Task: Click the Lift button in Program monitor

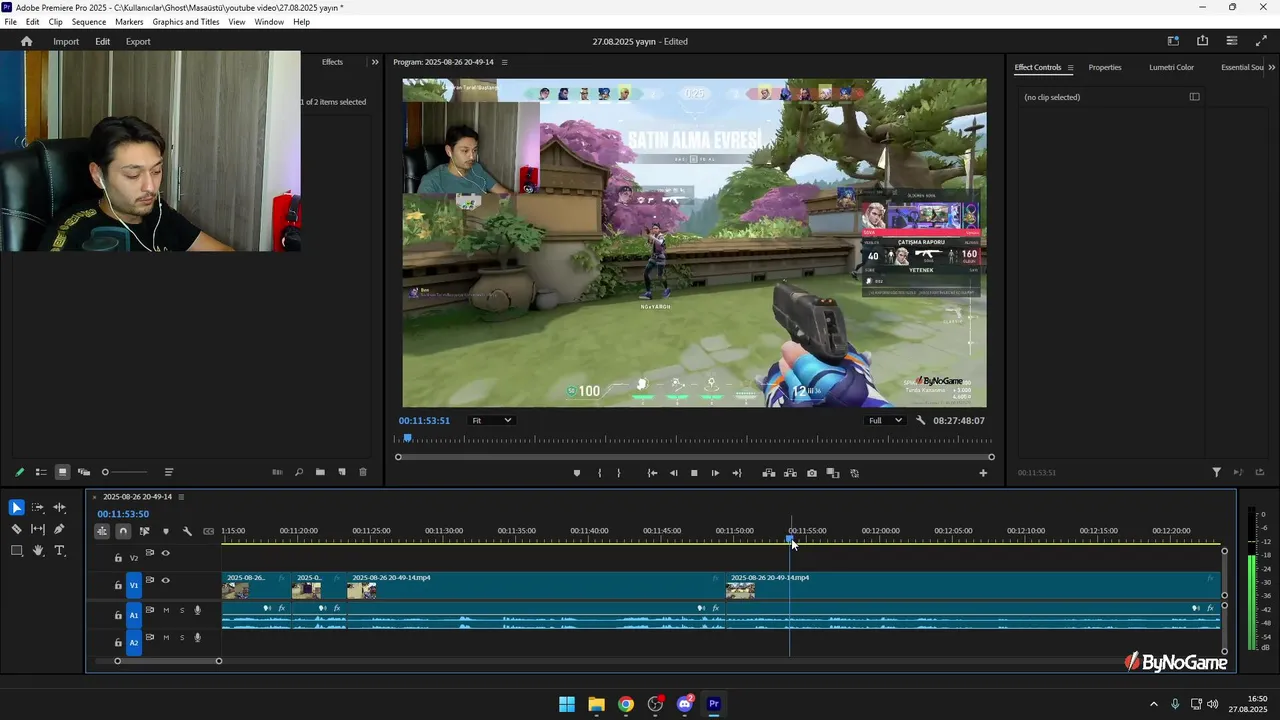Action: click(x=768, y=473)
